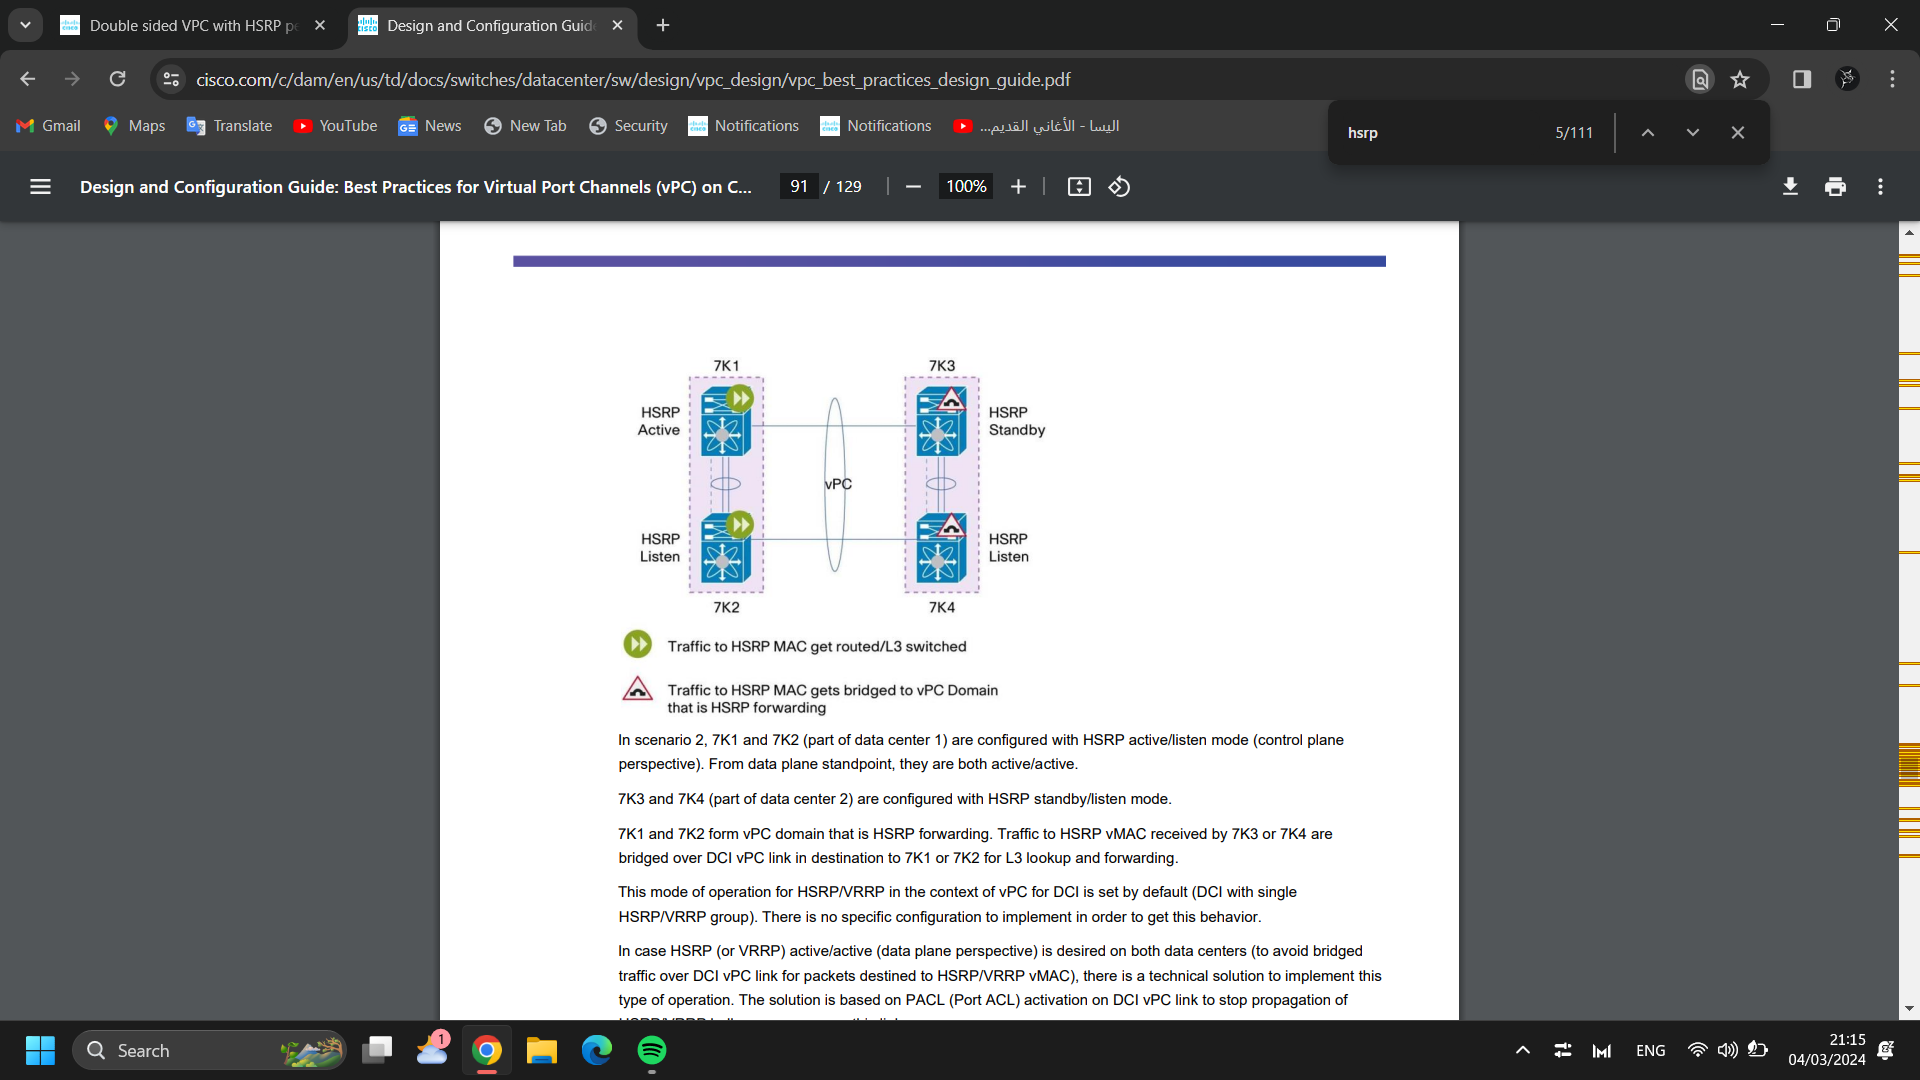Open the PDF viewer more options menu
This screenshot has height=1080, width=1920.
[1880, 186]
